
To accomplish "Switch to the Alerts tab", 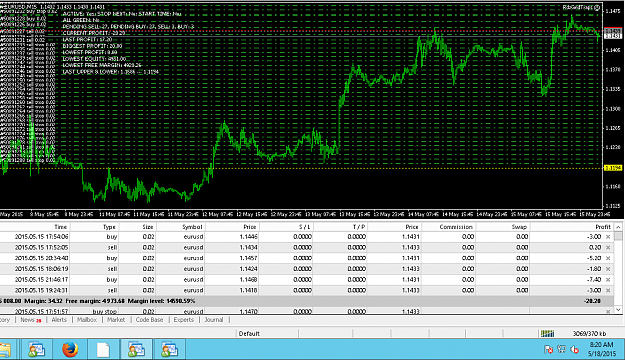I will pyautogui.click(x=59, y=320).
